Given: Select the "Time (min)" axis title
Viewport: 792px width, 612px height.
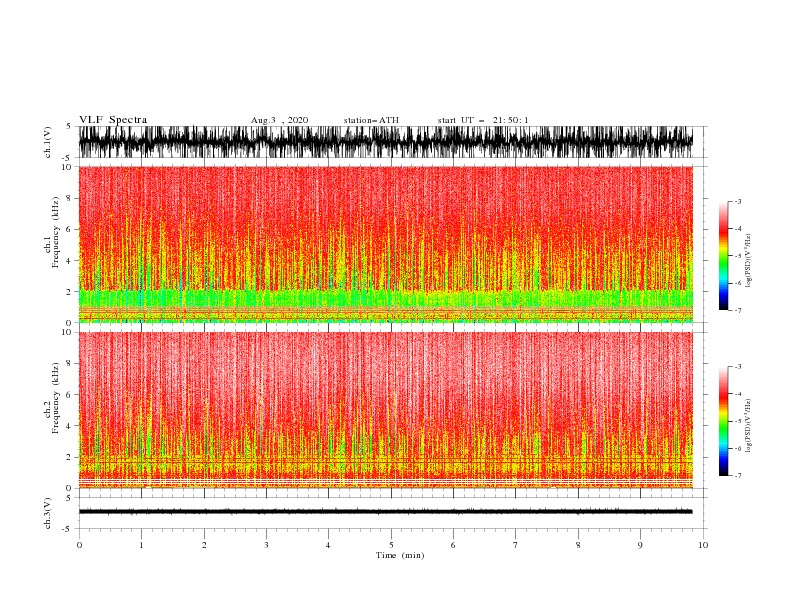Looking at the screenshot, I should click(400, 555).
